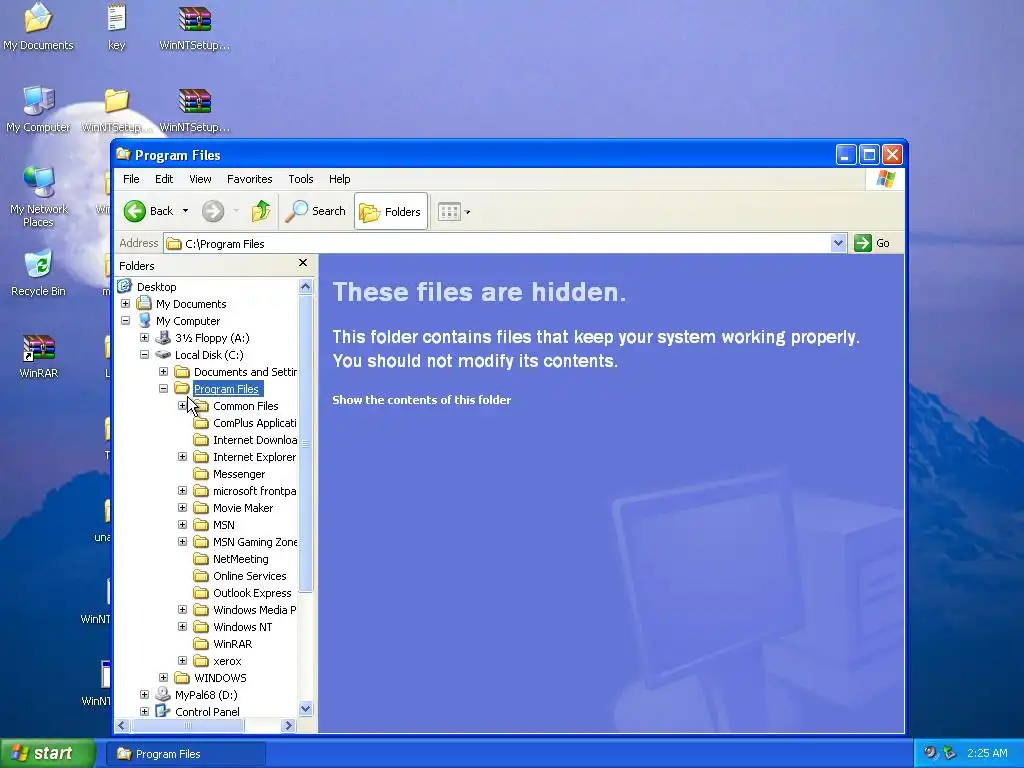1024x768 pixels.
Task: Click the green Go arrow button
Action: (x=863, y=243)
